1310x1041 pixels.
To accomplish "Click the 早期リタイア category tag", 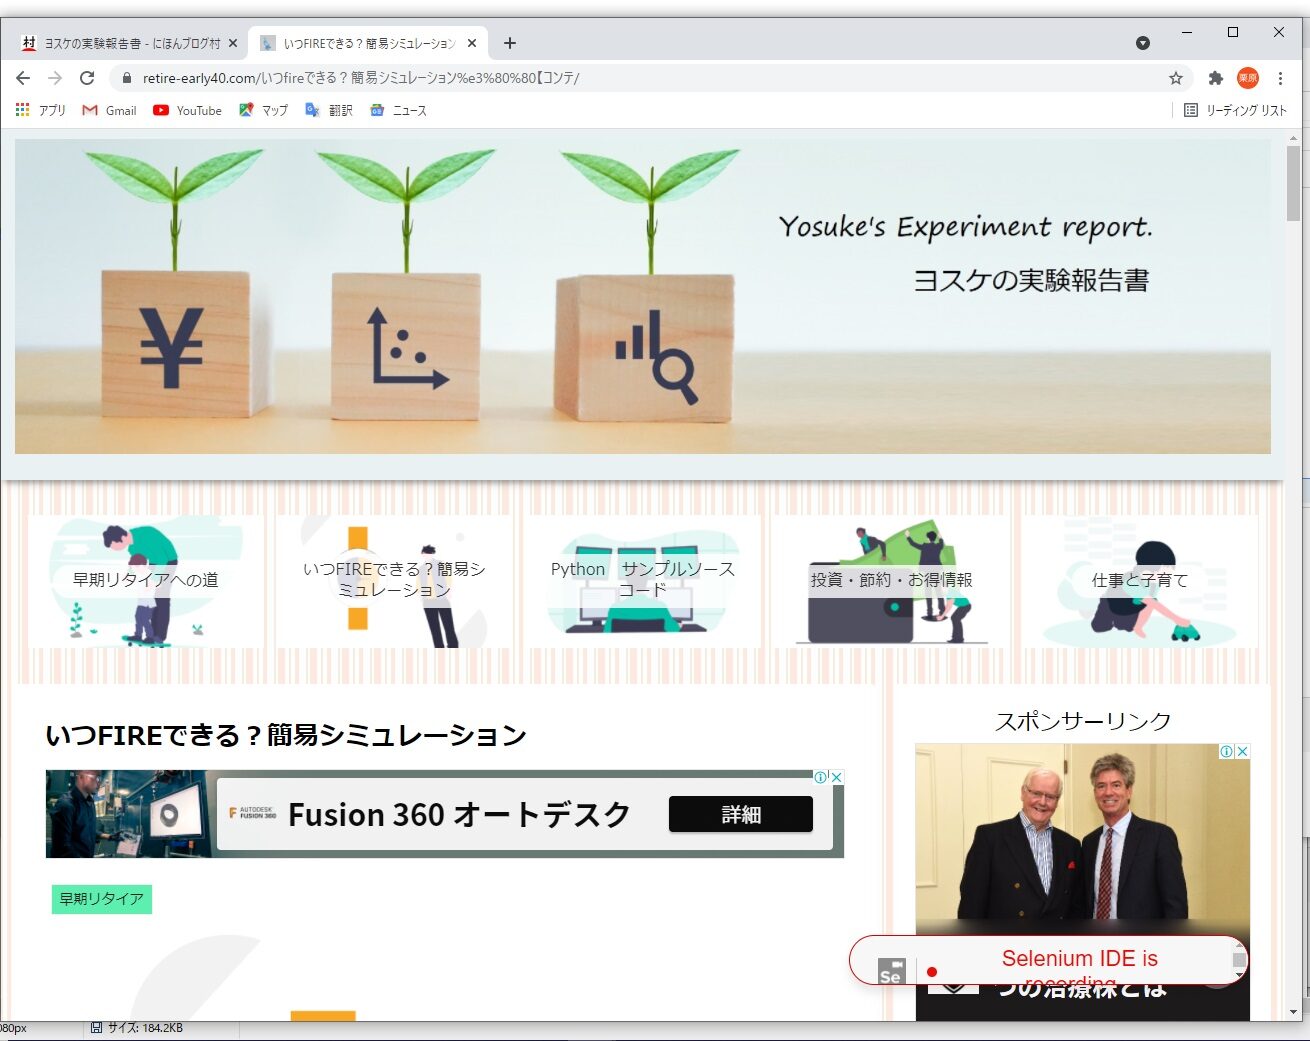I will coord(101,899).
